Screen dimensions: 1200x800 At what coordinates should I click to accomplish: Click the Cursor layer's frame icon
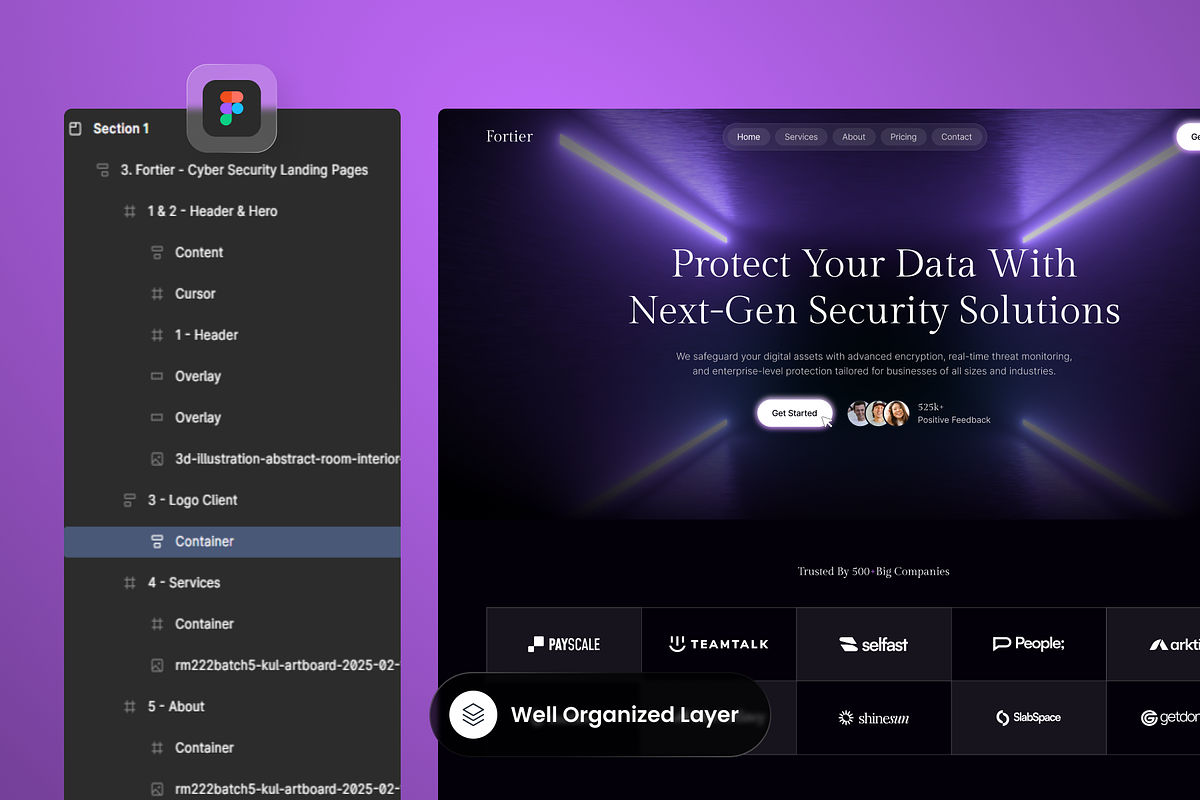point(157,294)
